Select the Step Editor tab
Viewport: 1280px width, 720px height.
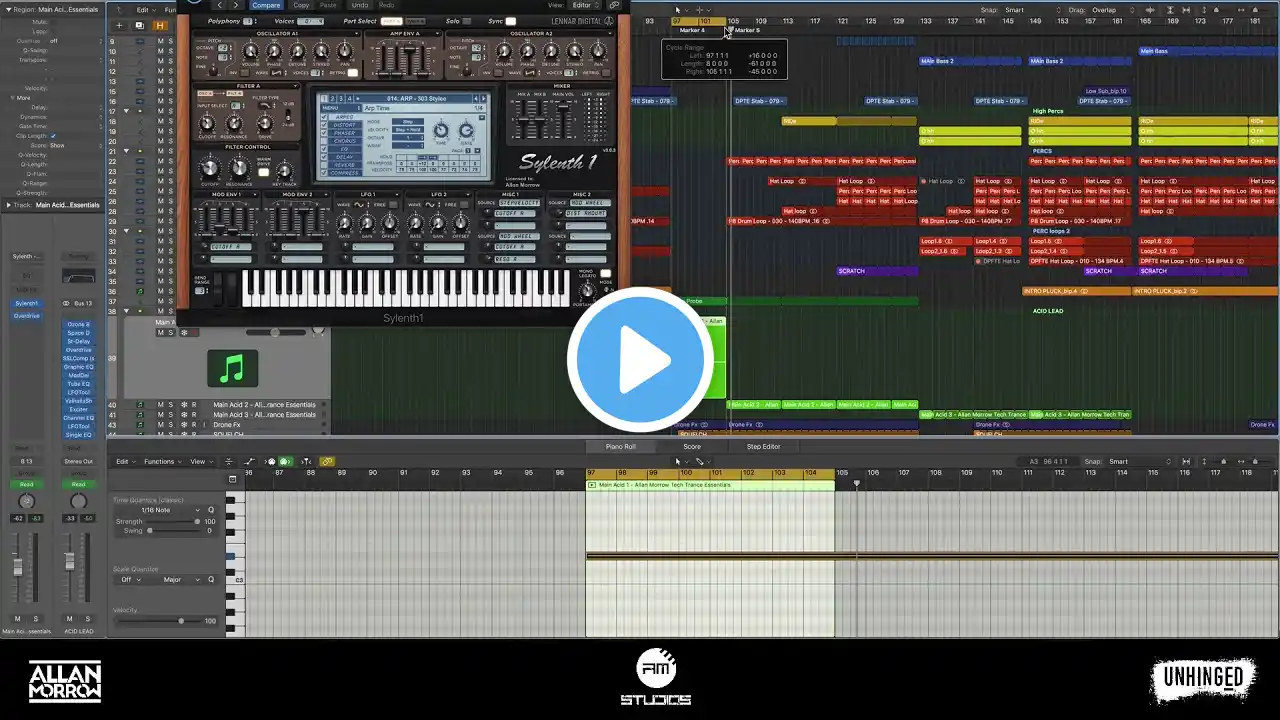pyautogui.click(x=763, y=446)
